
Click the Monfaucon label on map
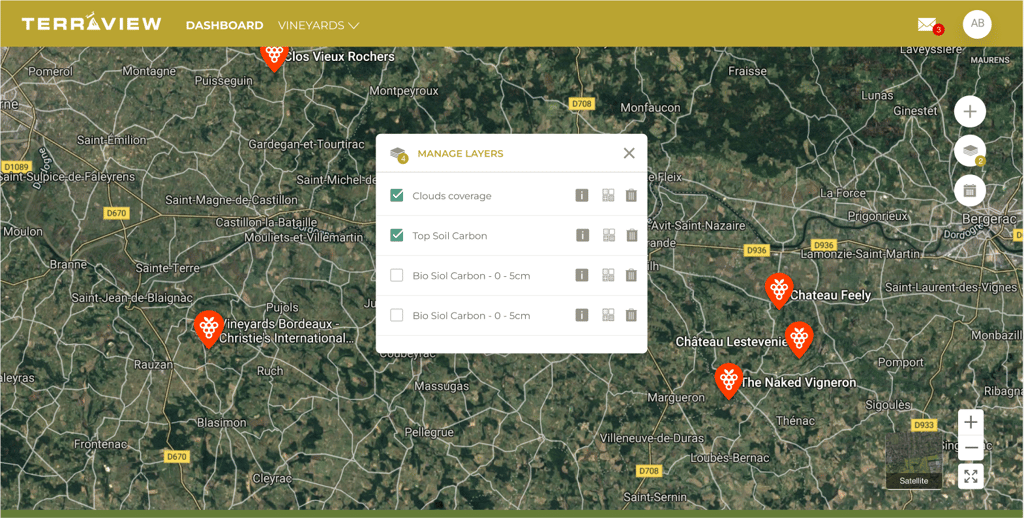point(650,107)
